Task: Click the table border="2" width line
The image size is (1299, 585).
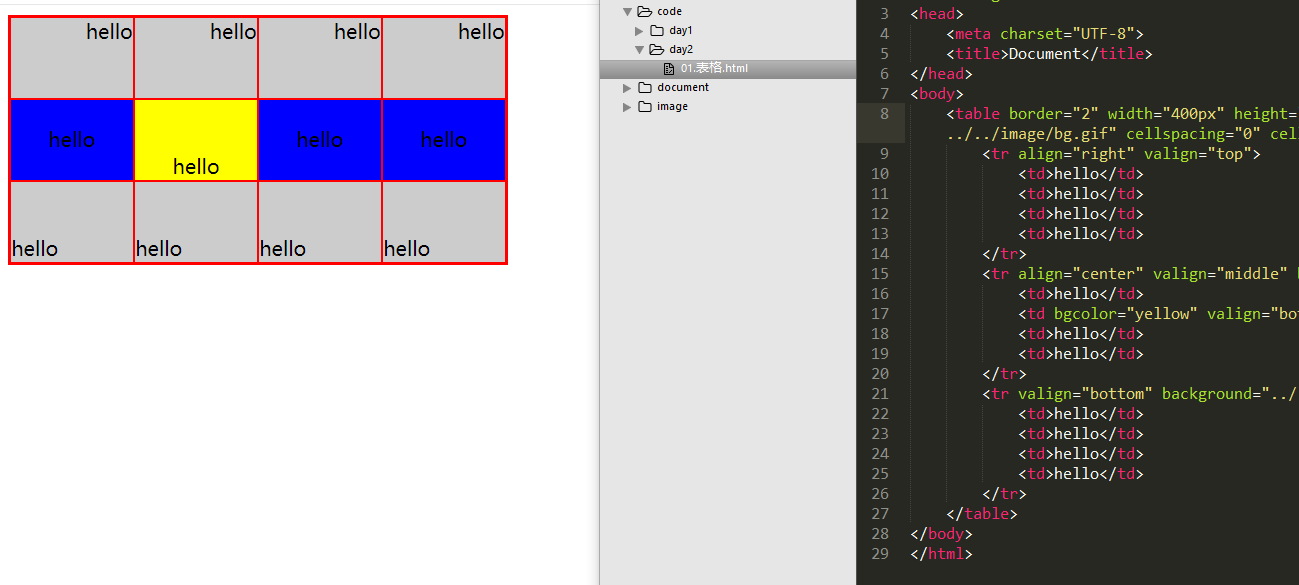Action: click(x=1122, y=114)
